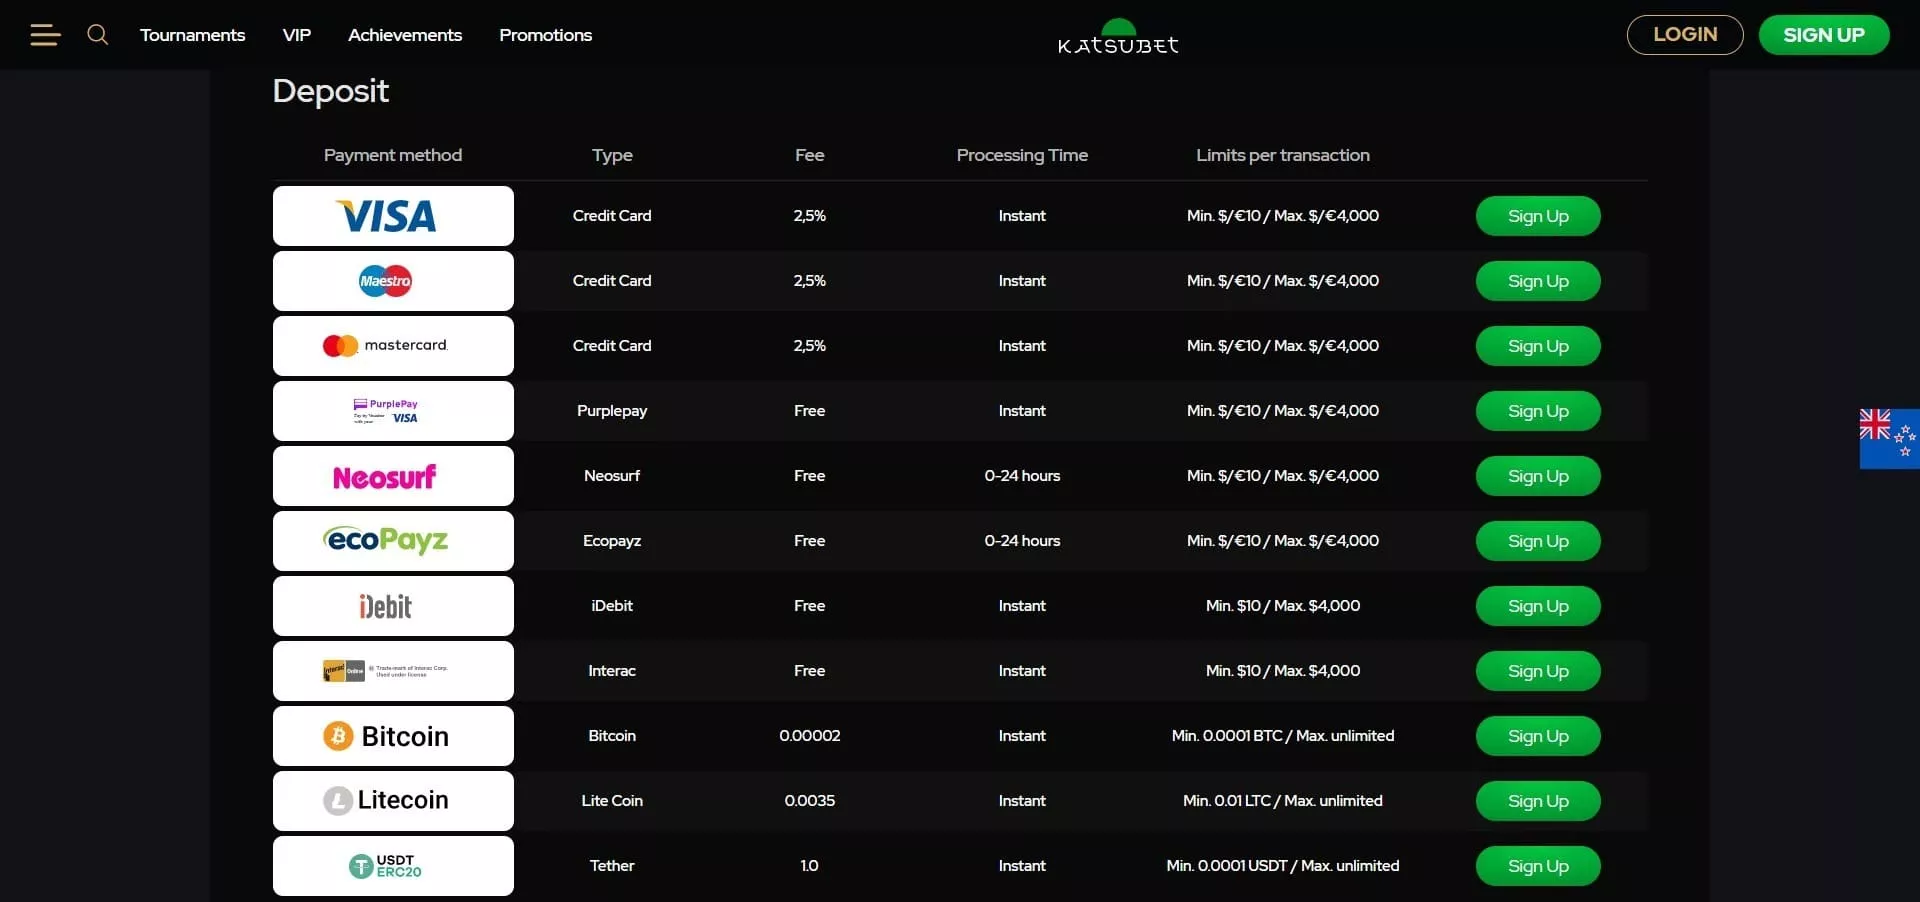View the Promotions page
The height and width of the screenshot is (902, 1920).
click(x=545, y=35)
